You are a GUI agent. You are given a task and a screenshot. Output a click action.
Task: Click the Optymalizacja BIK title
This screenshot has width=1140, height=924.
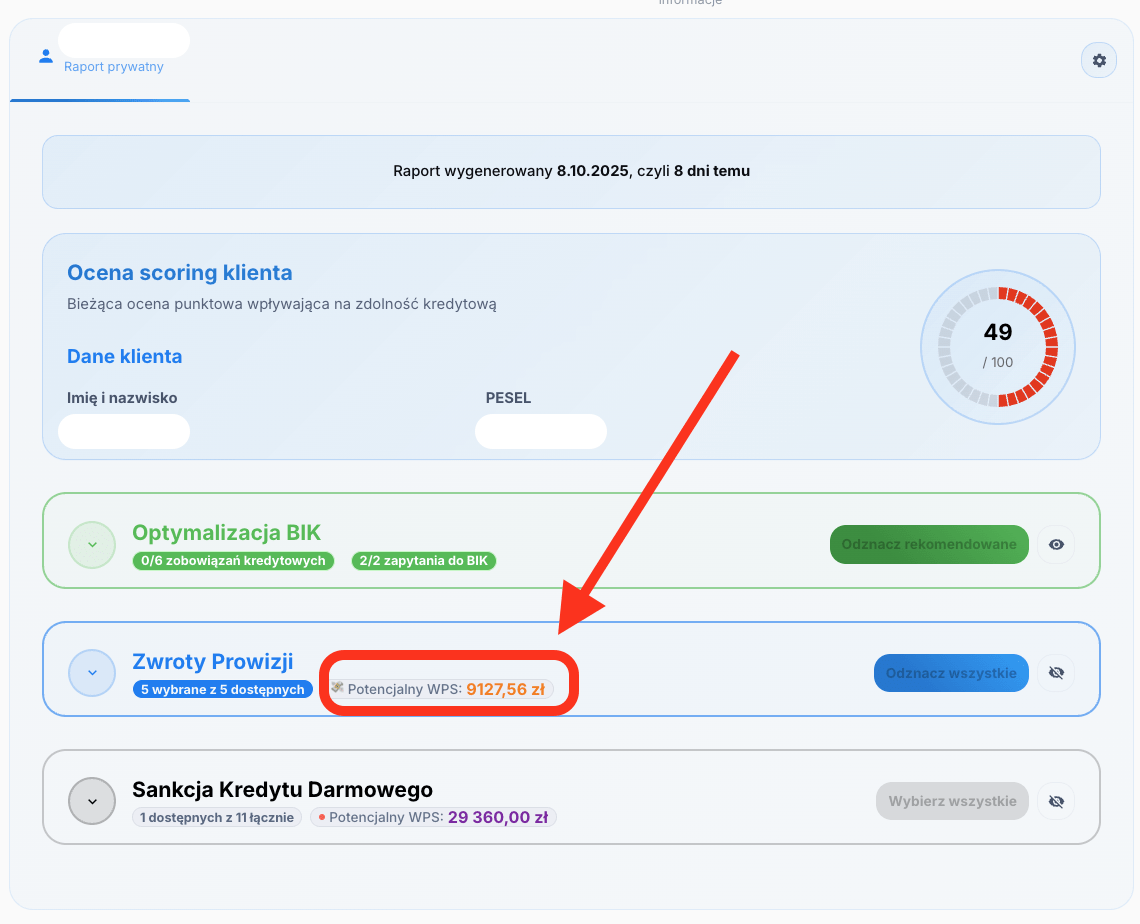coord(226,533)
